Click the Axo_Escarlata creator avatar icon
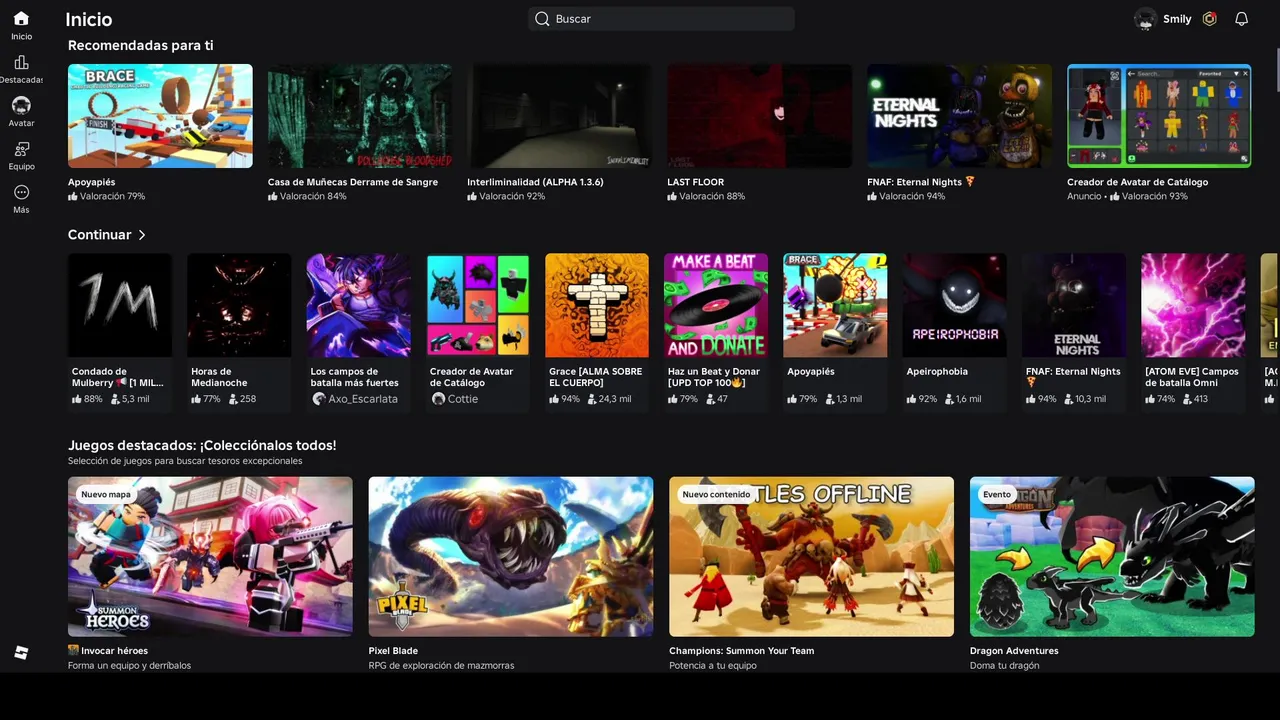The width and height of the screenshot is (1280, 720). point(319,399)
